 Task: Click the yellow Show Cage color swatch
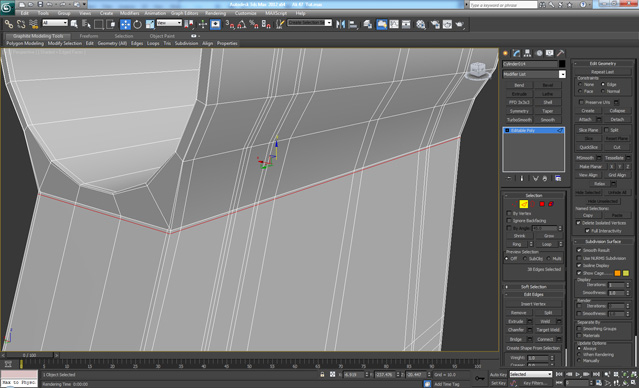point(626,273)
